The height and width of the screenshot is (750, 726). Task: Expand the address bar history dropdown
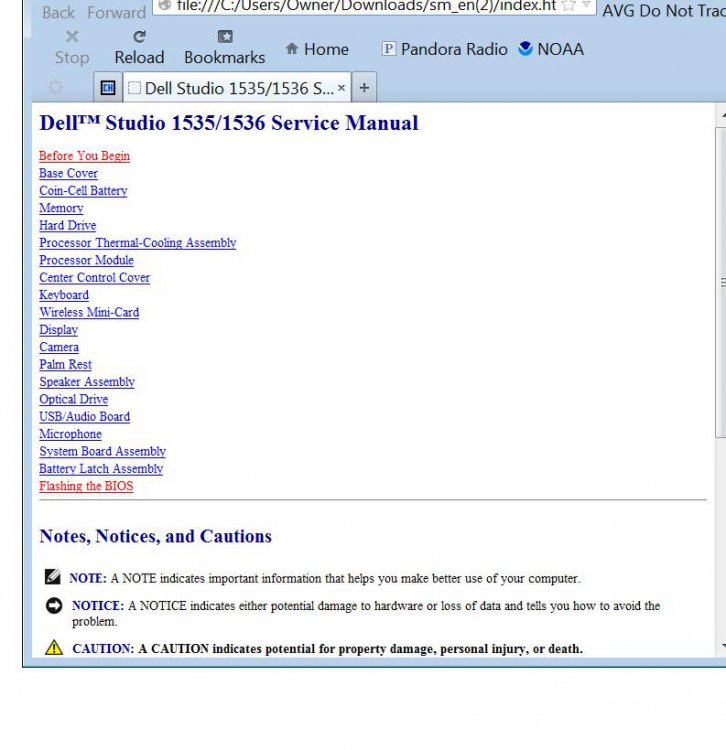(x=586, y=5)
